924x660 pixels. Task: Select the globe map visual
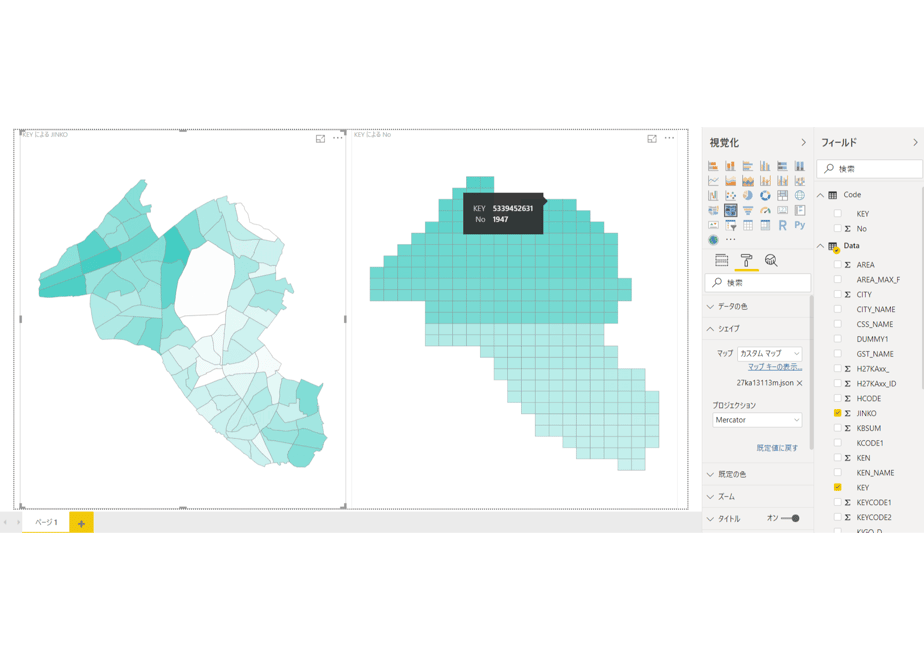click(800, 195)
